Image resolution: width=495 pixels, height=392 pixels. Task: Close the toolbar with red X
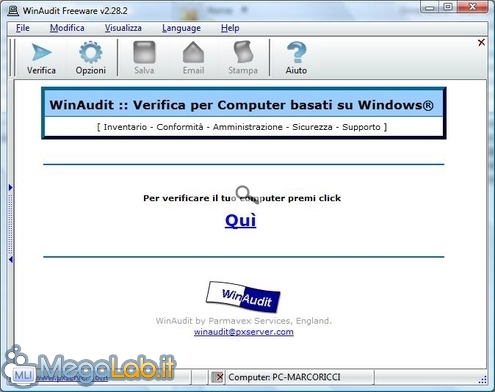481,42
